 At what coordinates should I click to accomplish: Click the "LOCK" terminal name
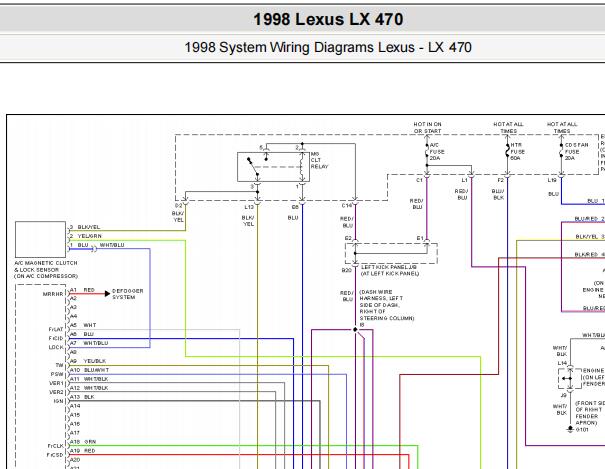click(56, 347)
